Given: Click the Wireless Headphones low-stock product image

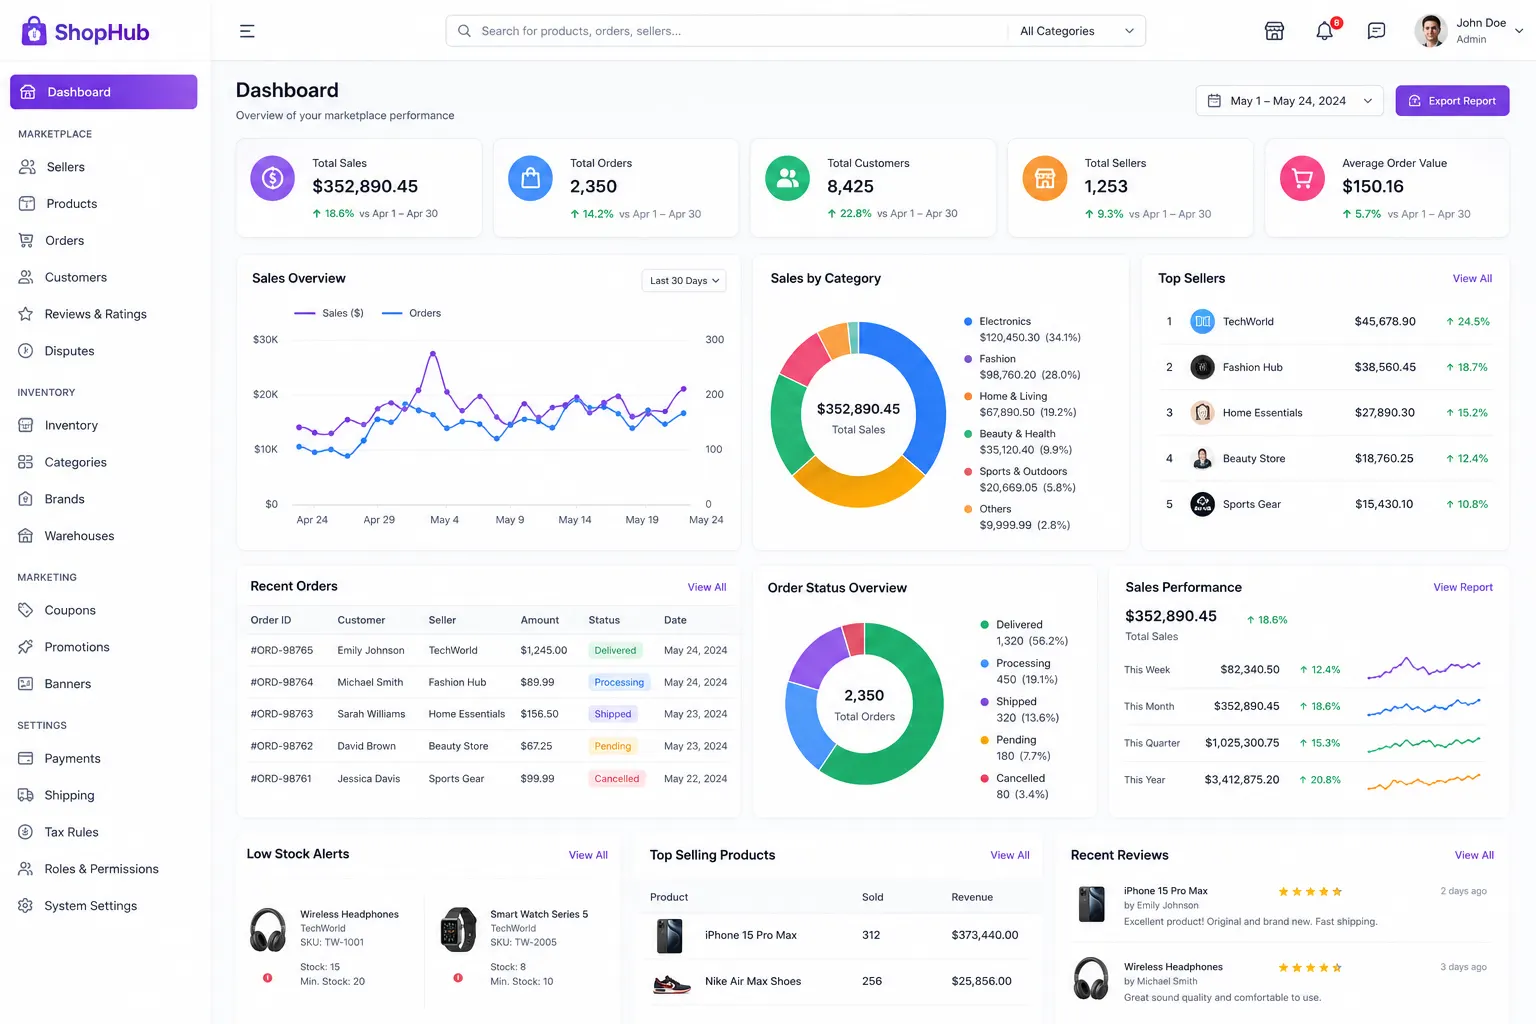Looking at the screenshot, I should [x=268, y=930].
